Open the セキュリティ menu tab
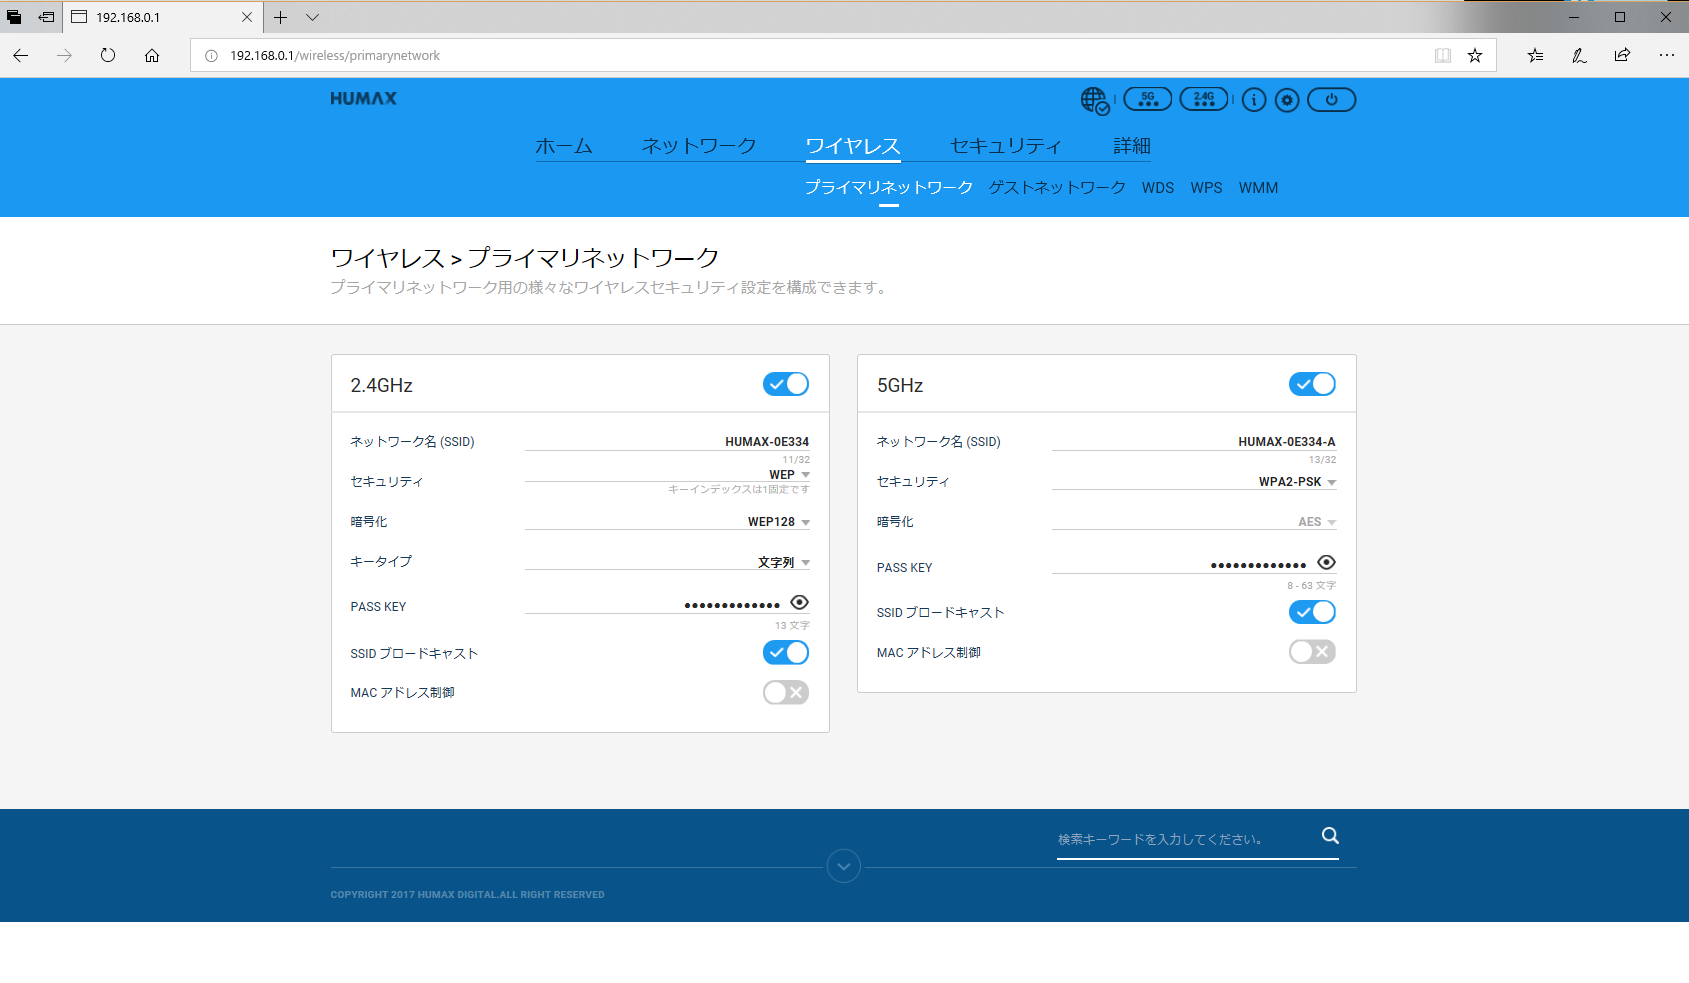 tap(1006, 146)
